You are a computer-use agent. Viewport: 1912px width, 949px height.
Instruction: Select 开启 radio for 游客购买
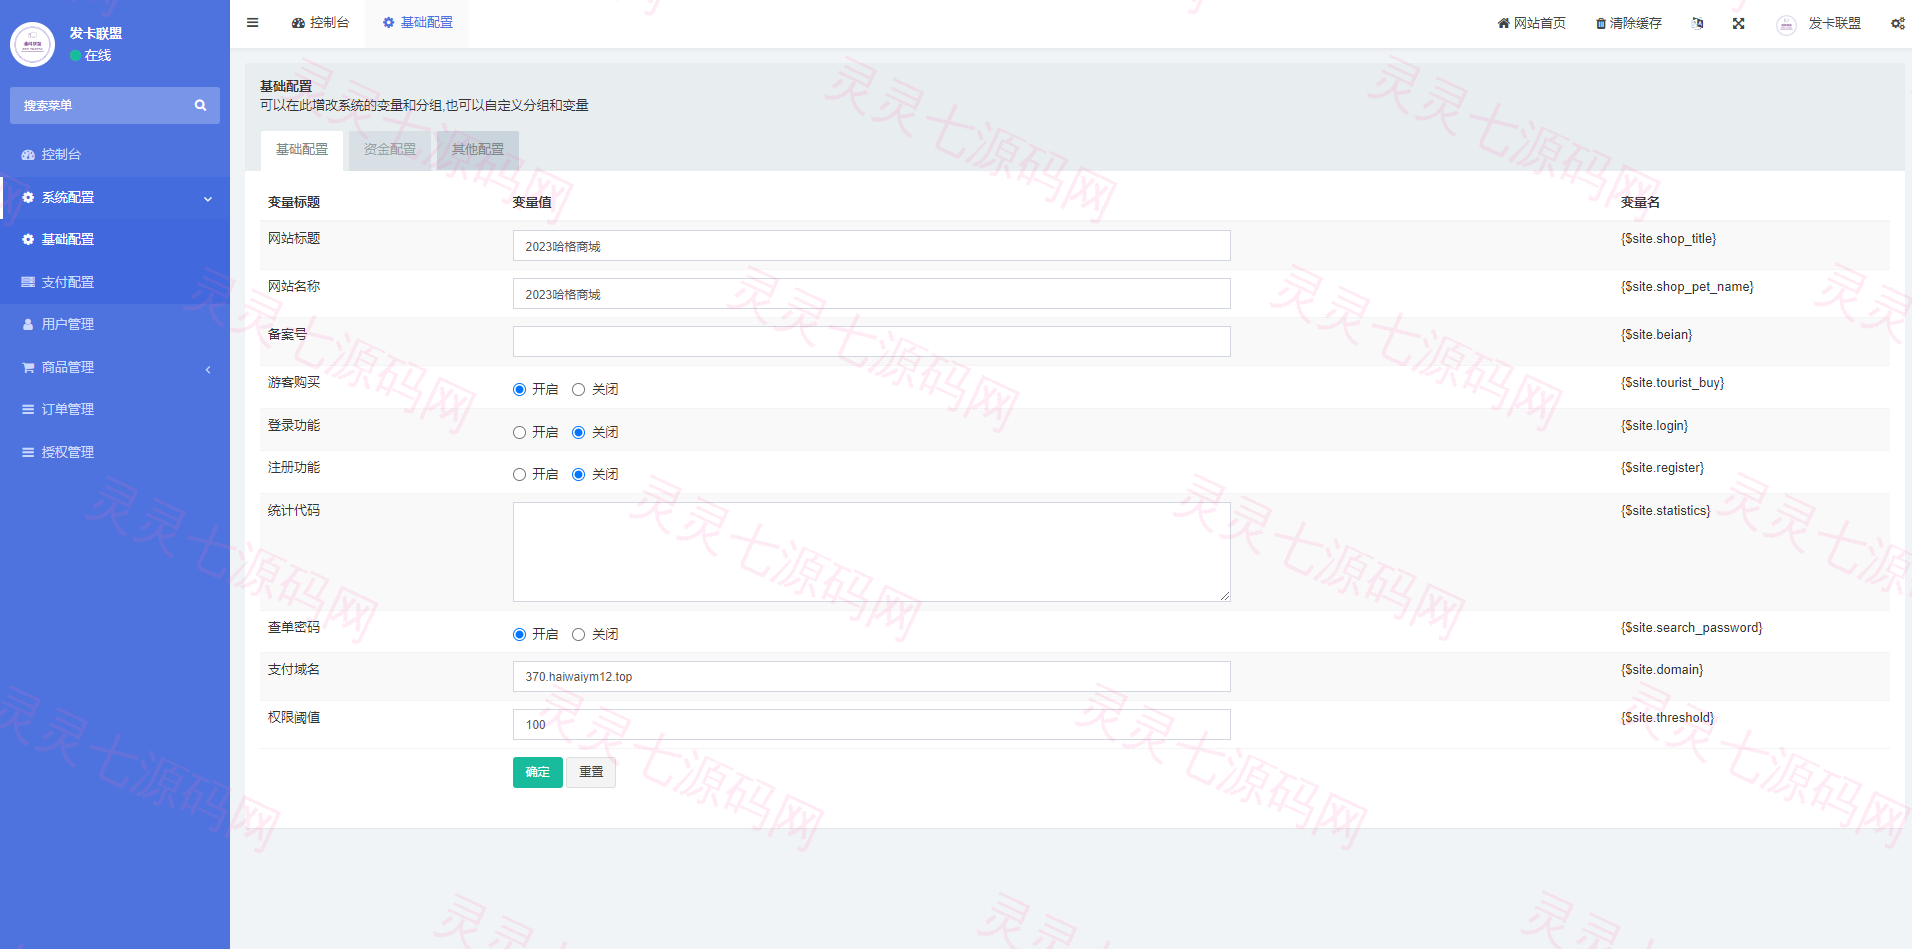click(519, 390)
